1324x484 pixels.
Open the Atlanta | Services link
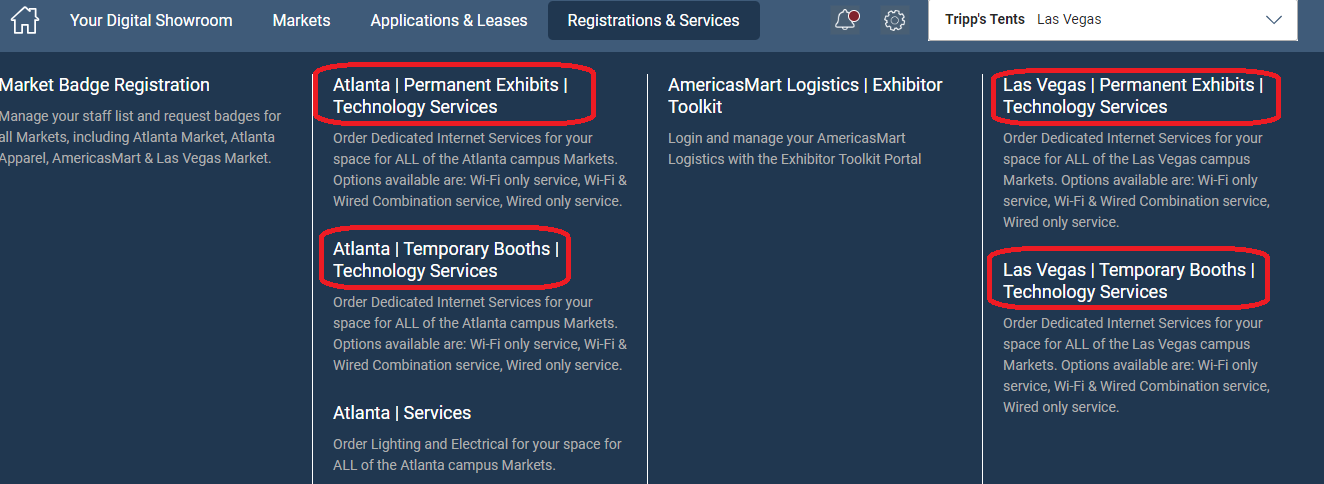click(x=402, y=413)
